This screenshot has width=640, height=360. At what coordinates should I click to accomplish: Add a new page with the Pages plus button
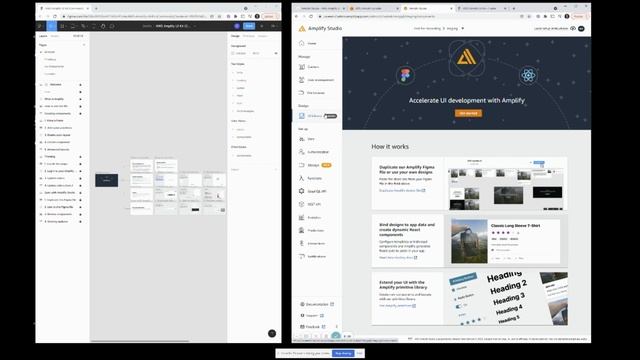(84, 45)
